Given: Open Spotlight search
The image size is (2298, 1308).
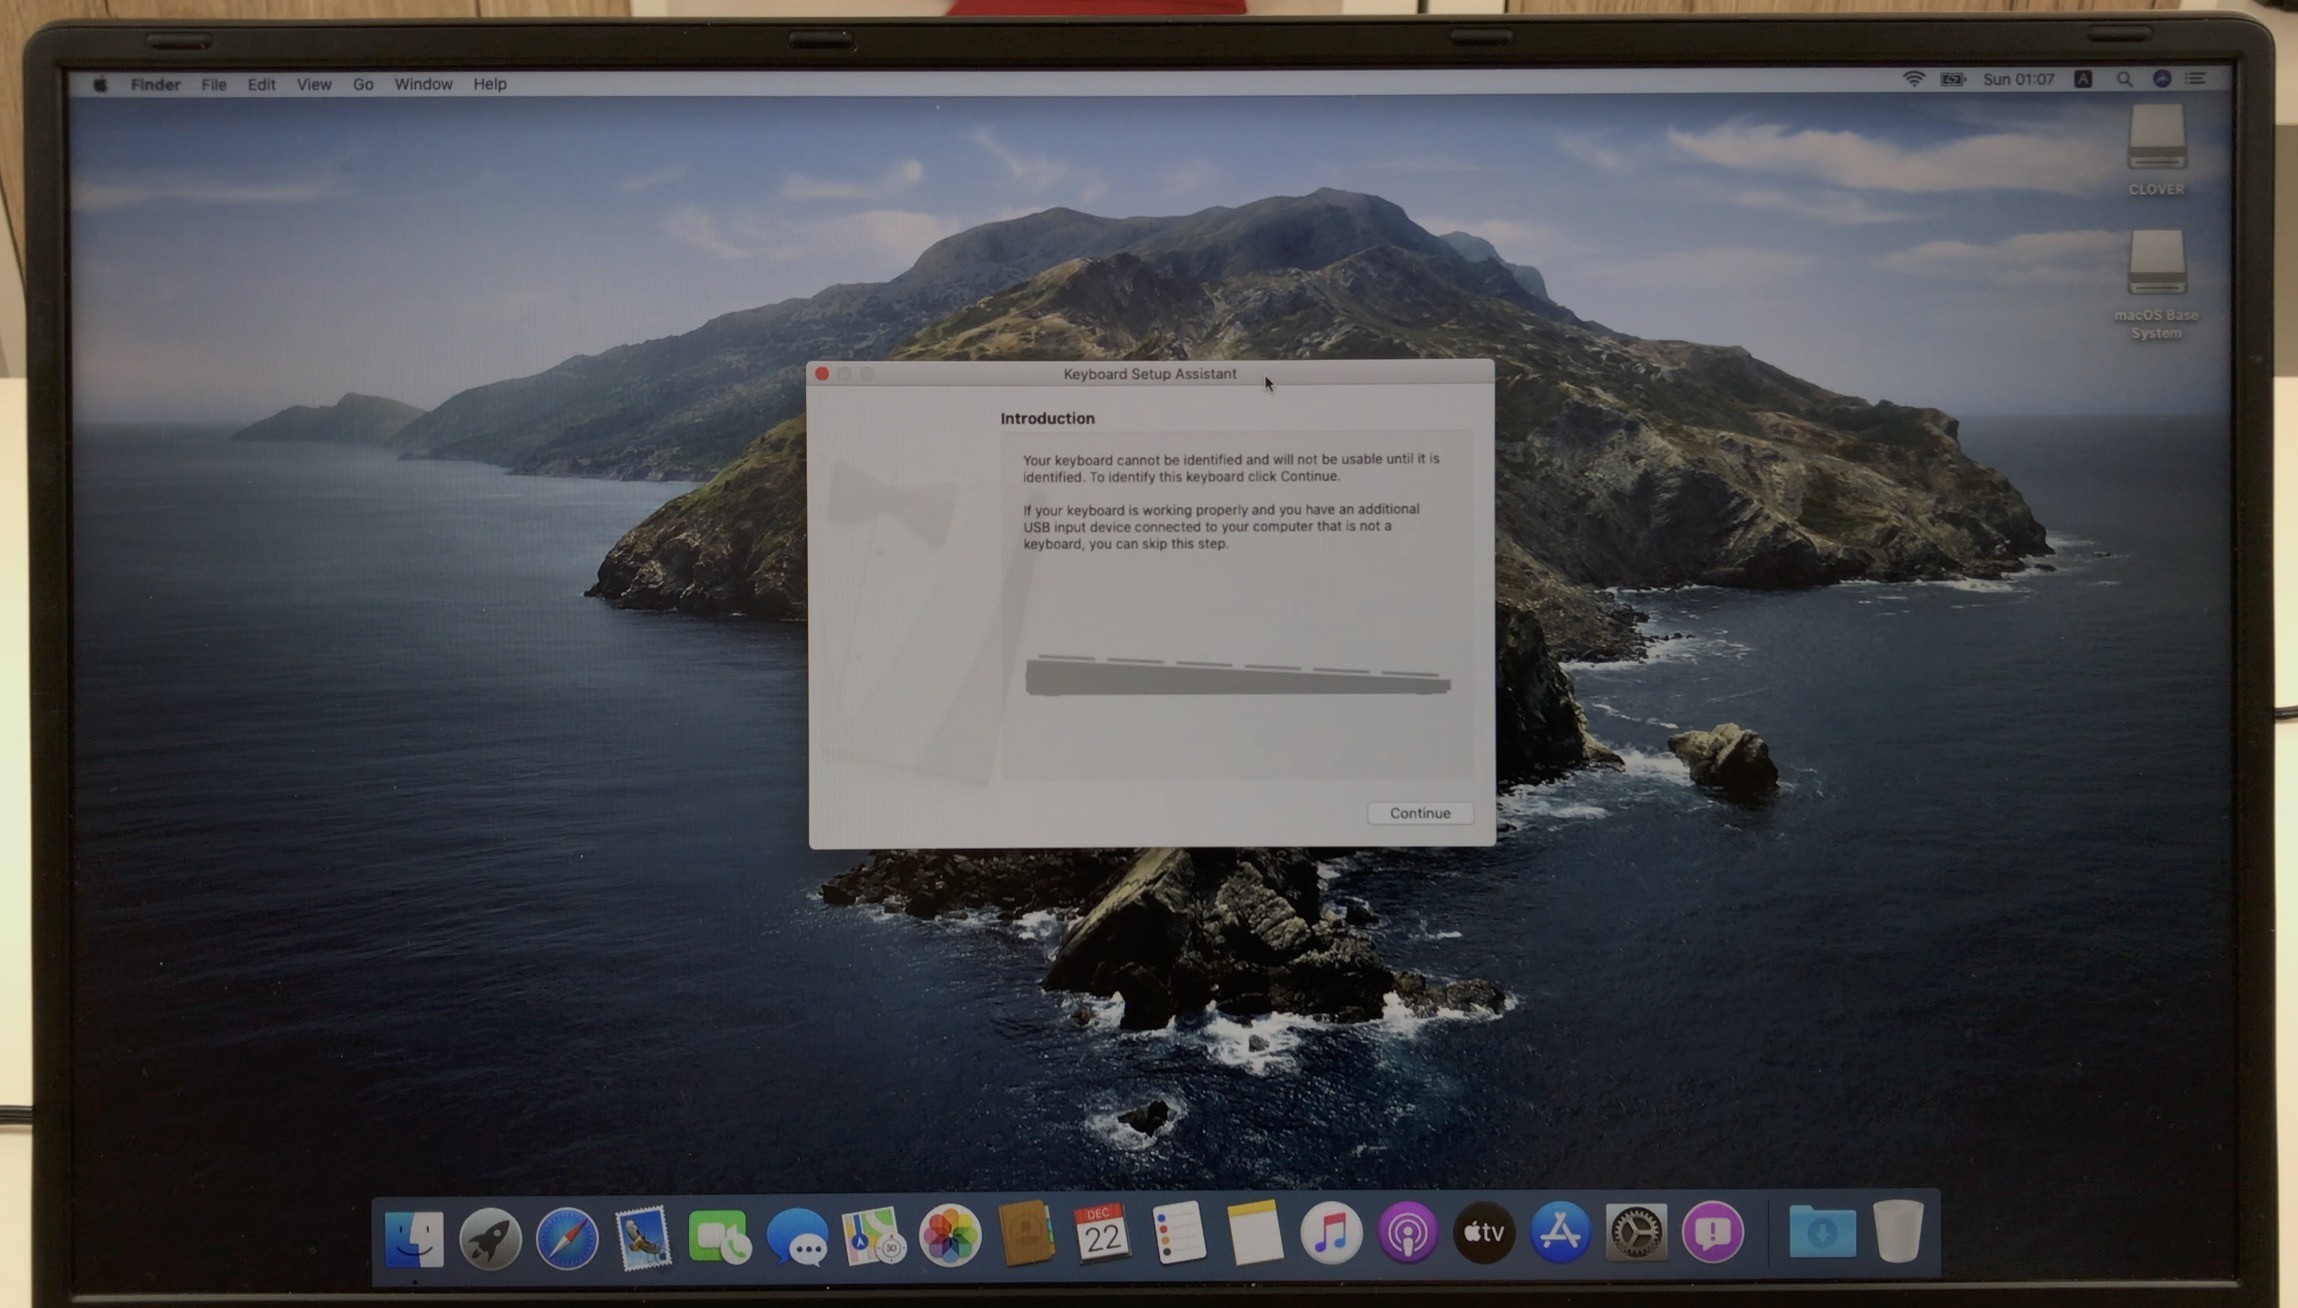Looking at the screenshot, I should [2124, 79].
